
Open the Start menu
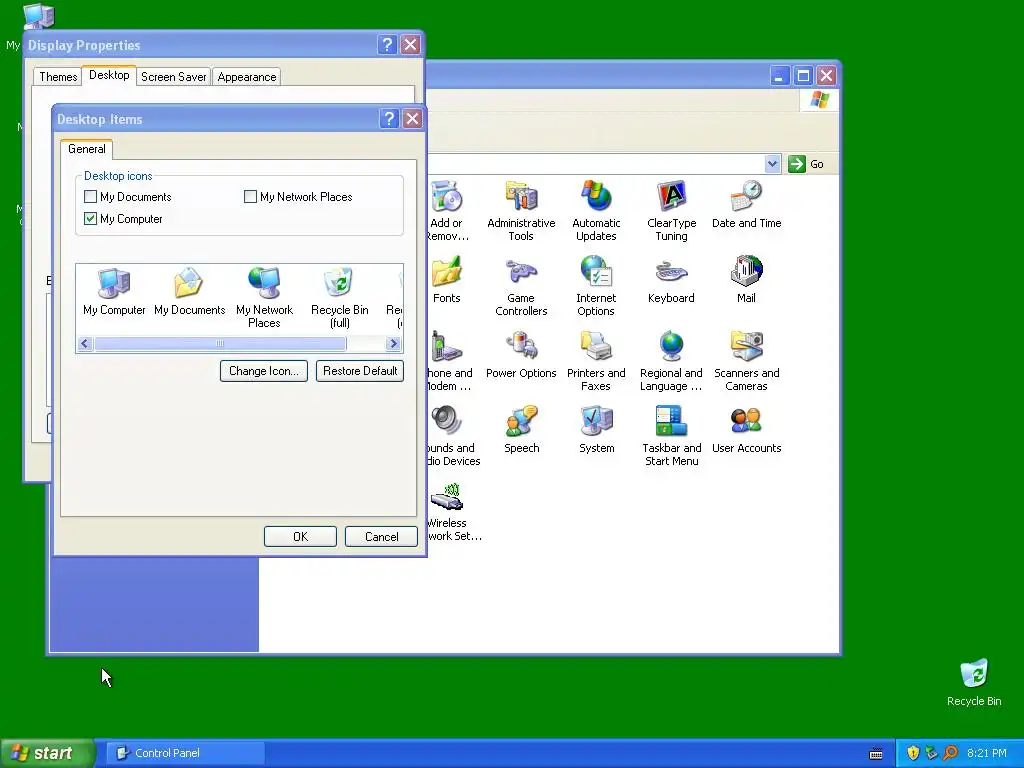tap(47, 753)
